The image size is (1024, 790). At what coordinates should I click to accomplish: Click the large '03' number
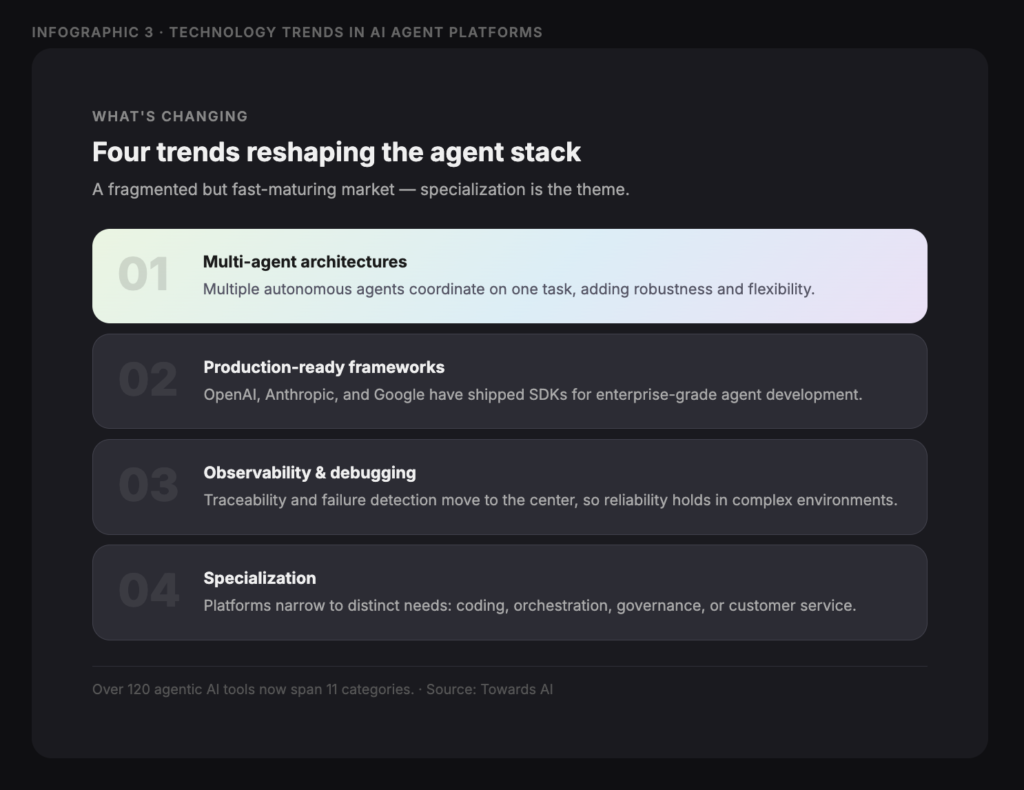[x=148, y=485]
